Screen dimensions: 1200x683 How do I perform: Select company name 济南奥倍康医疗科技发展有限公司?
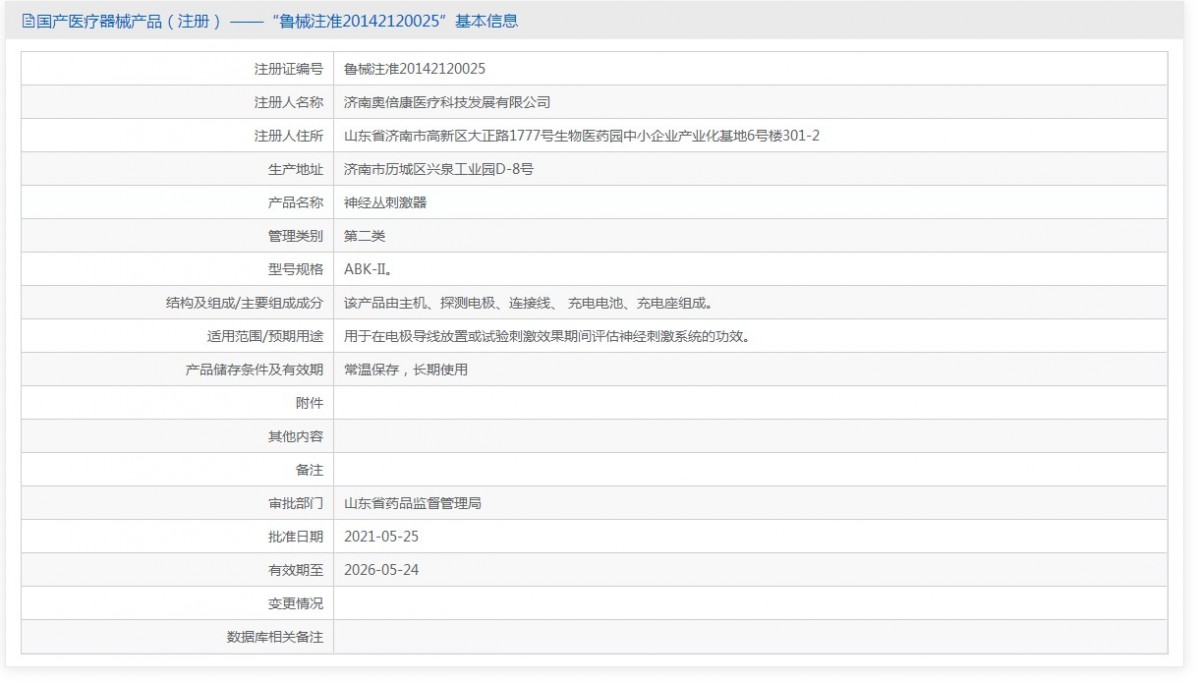point(447,102)
